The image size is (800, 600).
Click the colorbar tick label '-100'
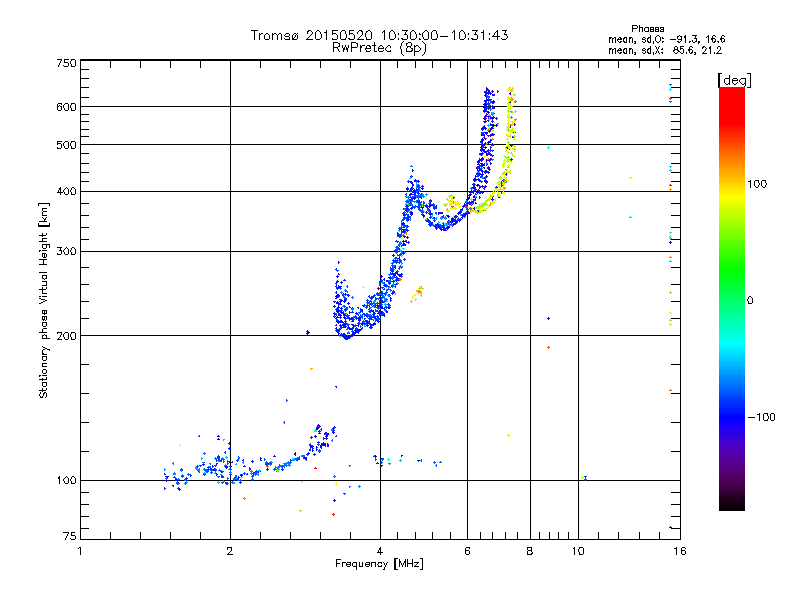click(x=761, y=417)
